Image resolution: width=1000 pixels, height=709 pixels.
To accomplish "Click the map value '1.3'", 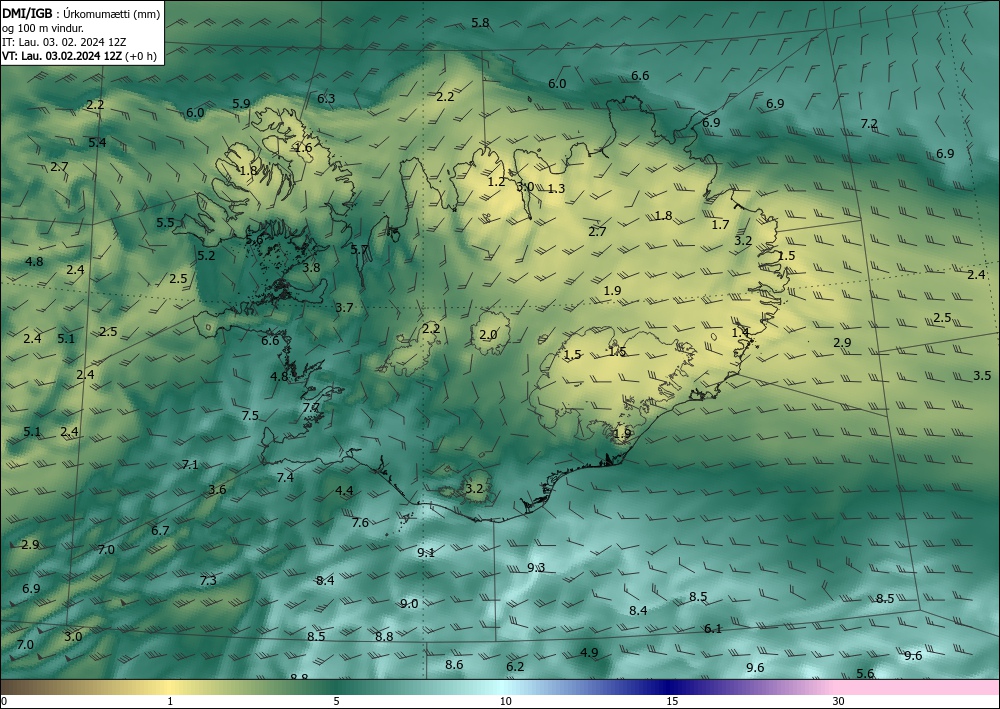I will click(x=557, y=188).
